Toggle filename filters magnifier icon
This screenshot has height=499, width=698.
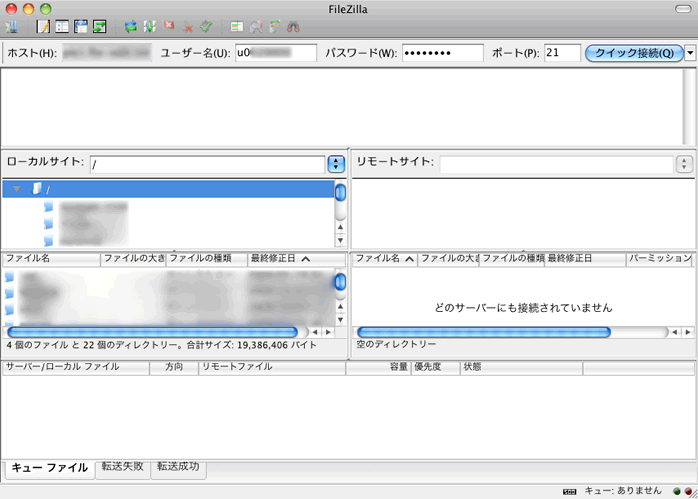pos(256,27)
